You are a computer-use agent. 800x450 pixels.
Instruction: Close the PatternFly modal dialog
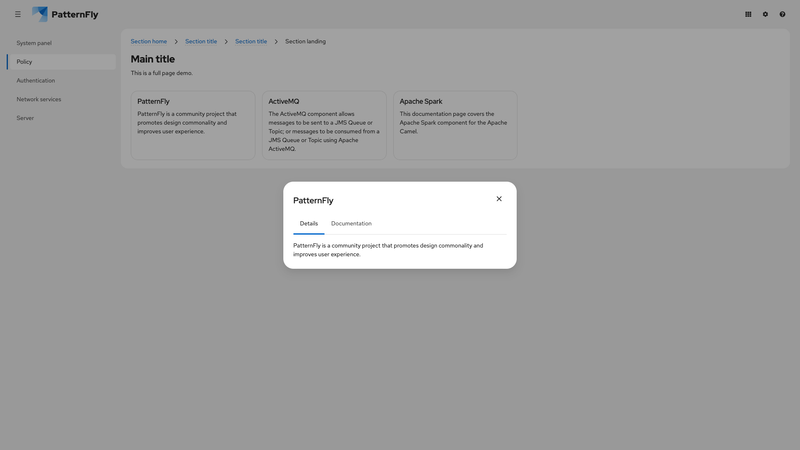[x=499, y=199]
